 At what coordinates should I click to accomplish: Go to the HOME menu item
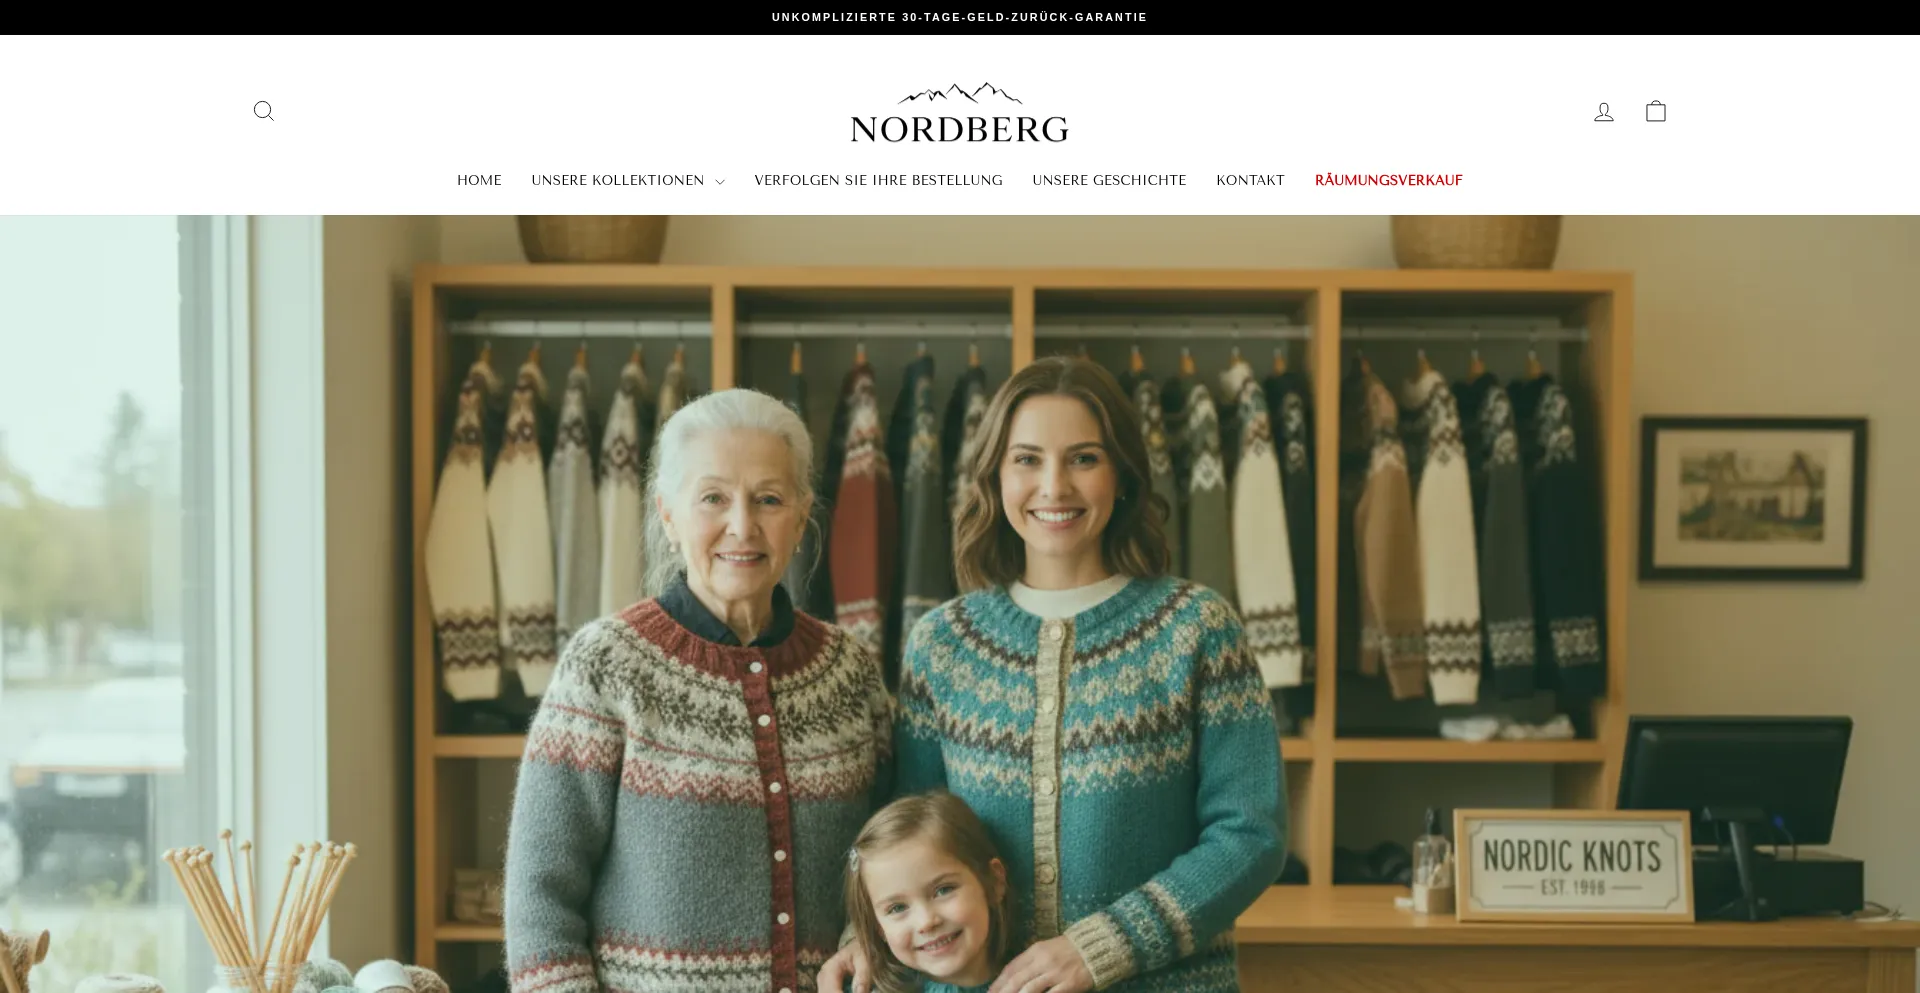point(479,180)
